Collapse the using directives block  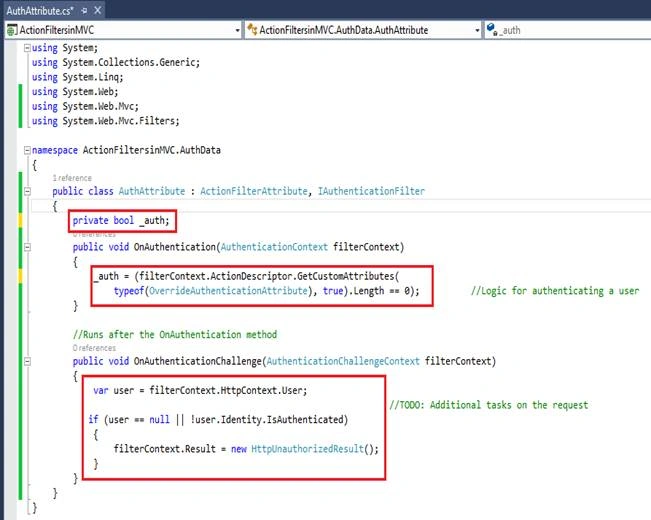[27, 48]
